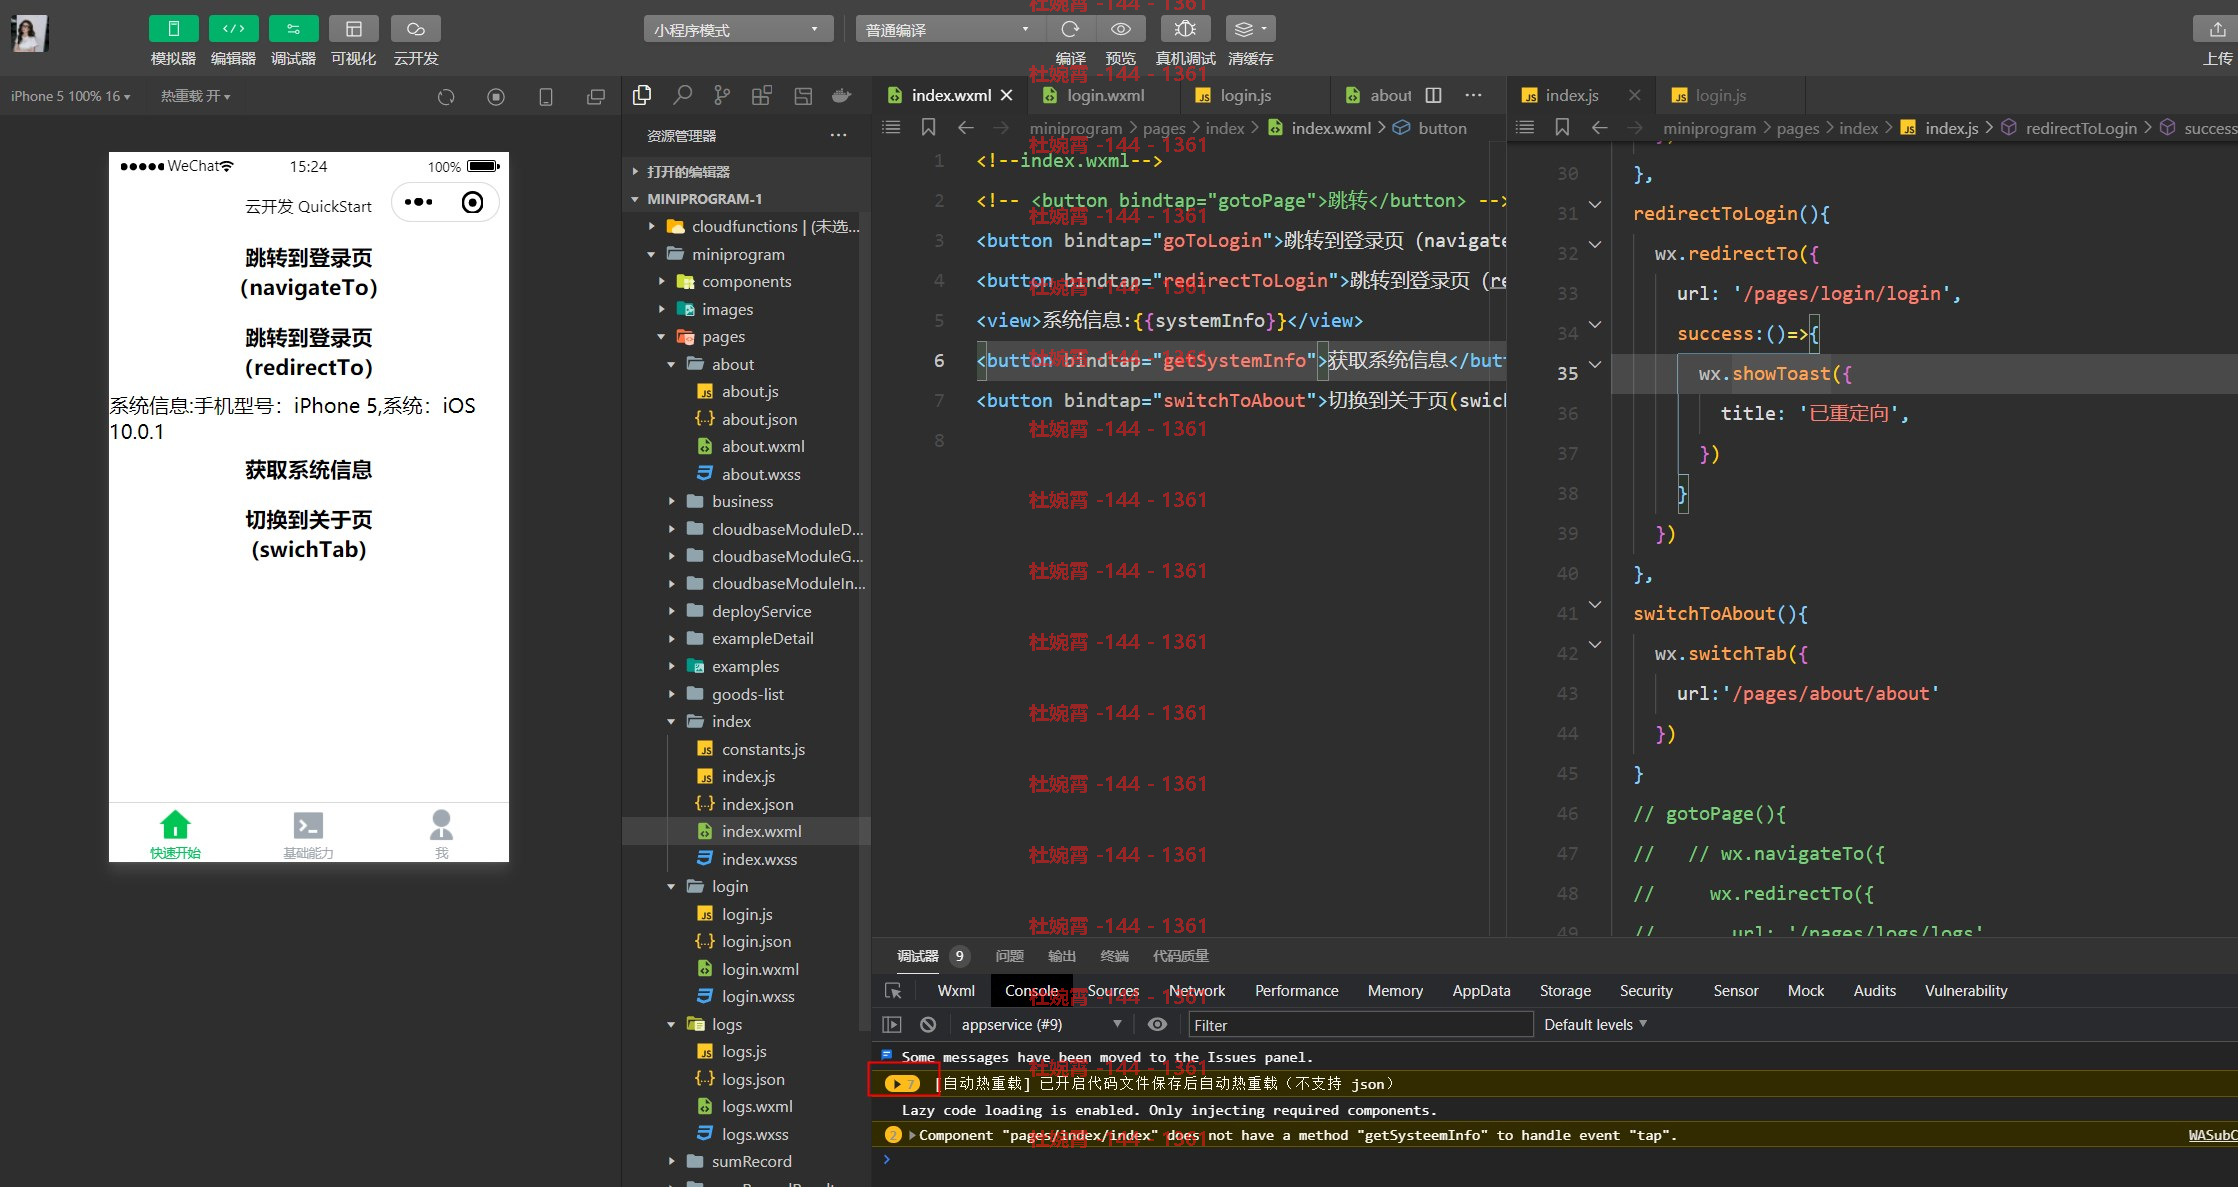The height and width of the screenshot is (1187, 2238).
Task: Toggle the console sidebar panel icon
Action: pyautogui.click(x=891, y=1025)
